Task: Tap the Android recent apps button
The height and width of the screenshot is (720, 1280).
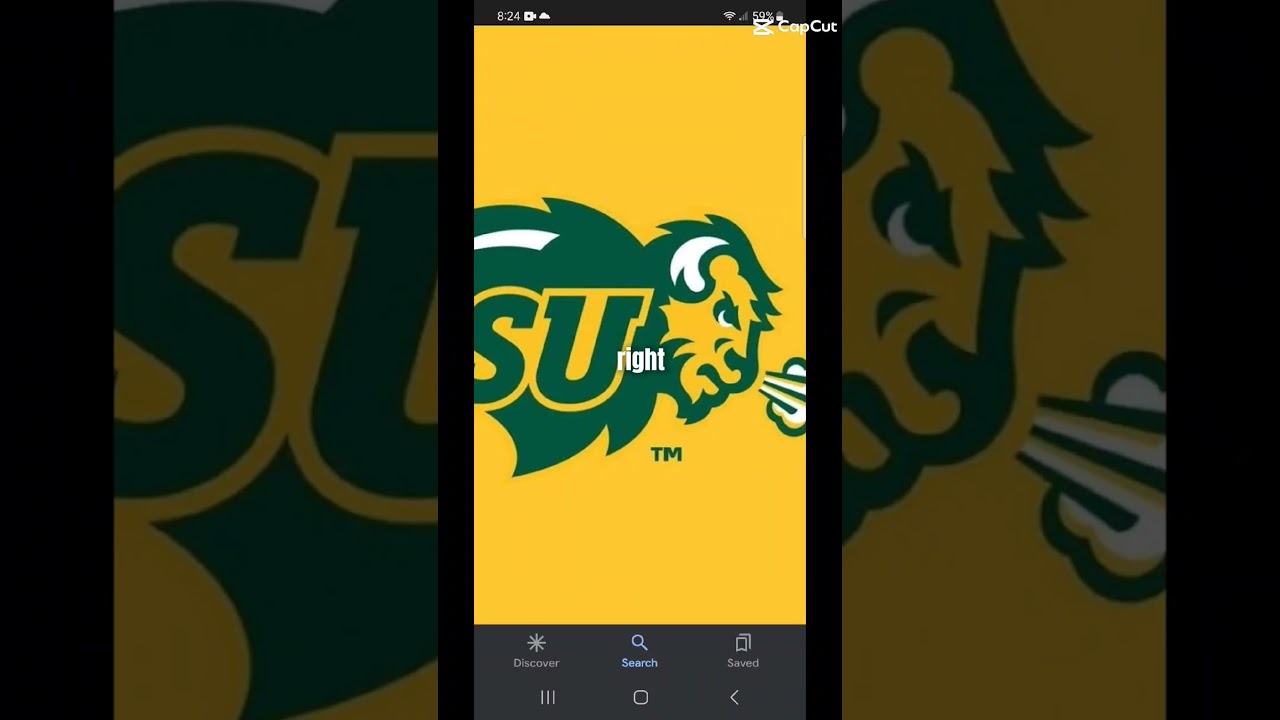Action: point(548,697)
